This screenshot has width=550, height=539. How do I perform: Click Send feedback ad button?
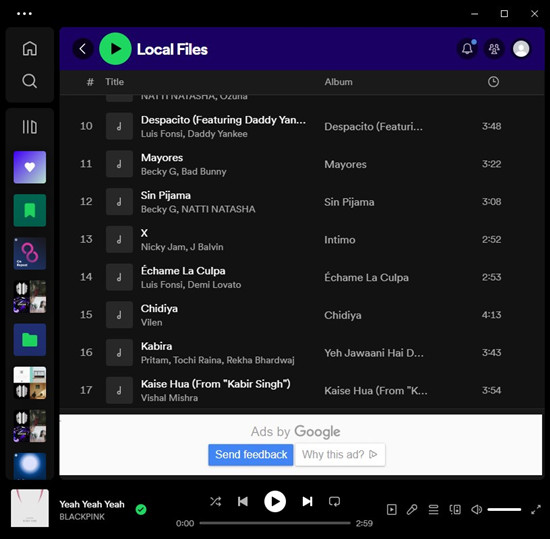point(251,454)
